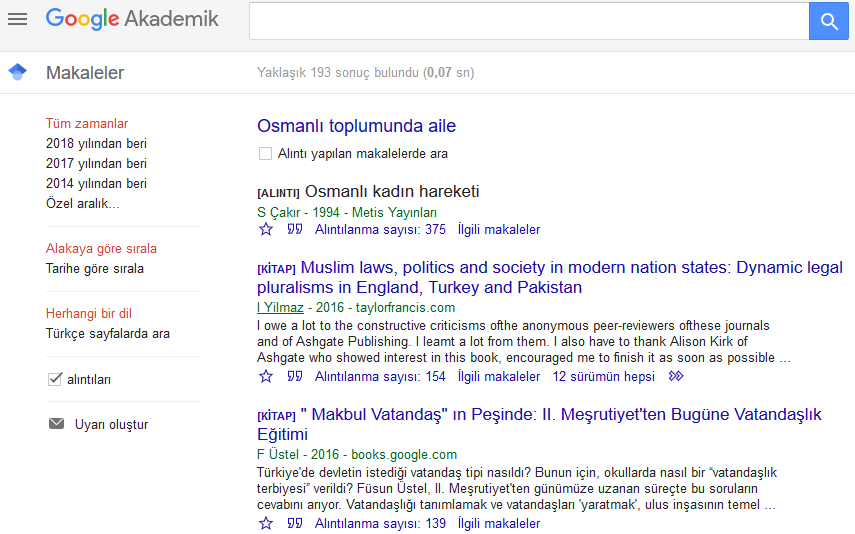Filter results by 2018 yılından beri

click(x=96, y=144)
